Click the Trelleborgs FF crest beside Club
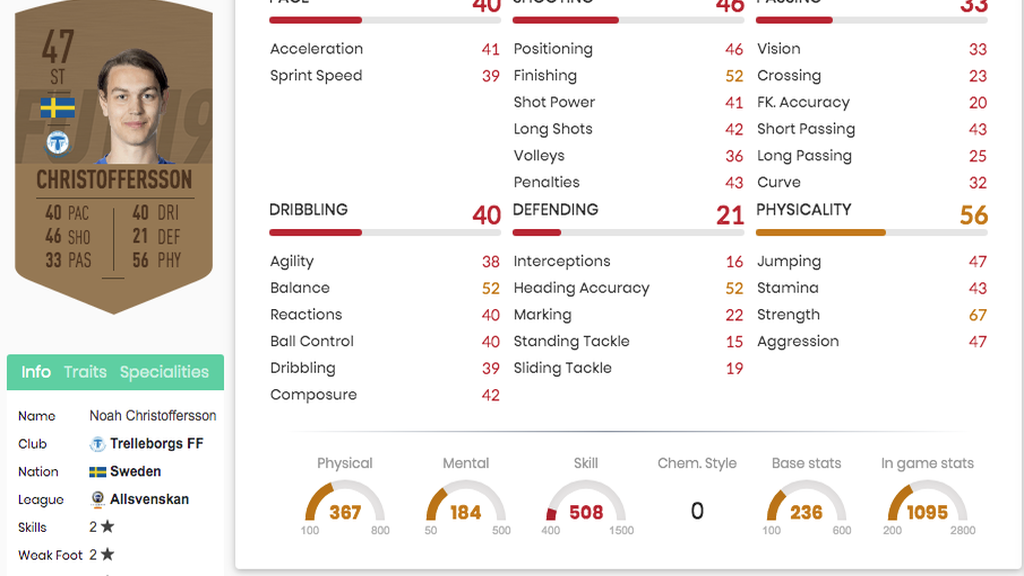 (x=97, y=444)
